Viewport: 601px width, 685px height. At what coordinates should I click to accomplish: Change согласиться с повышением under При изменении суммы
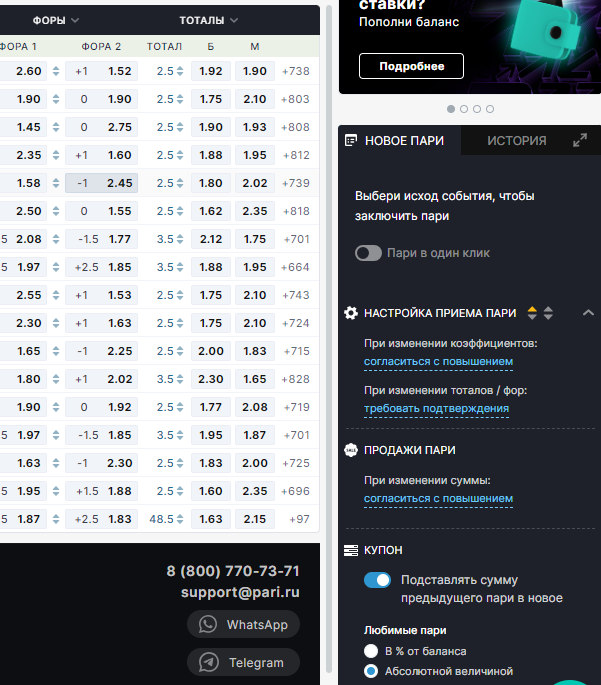point(439,498)
